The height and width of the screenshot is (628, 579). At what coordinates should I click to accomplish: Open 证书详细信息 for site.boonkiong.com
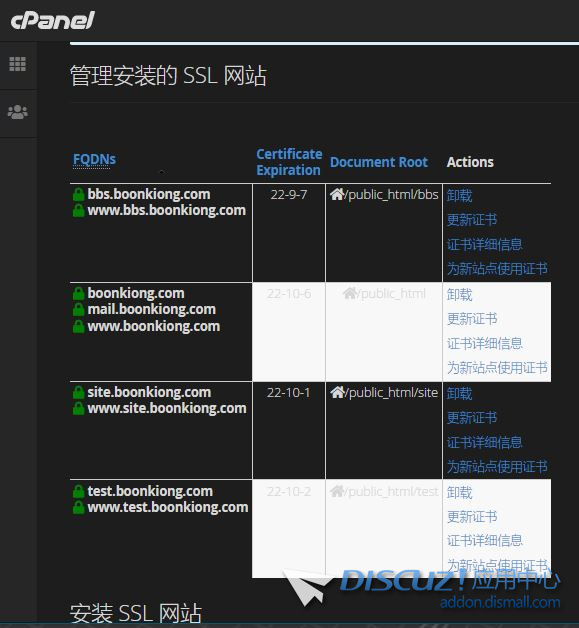click(485, 442)
